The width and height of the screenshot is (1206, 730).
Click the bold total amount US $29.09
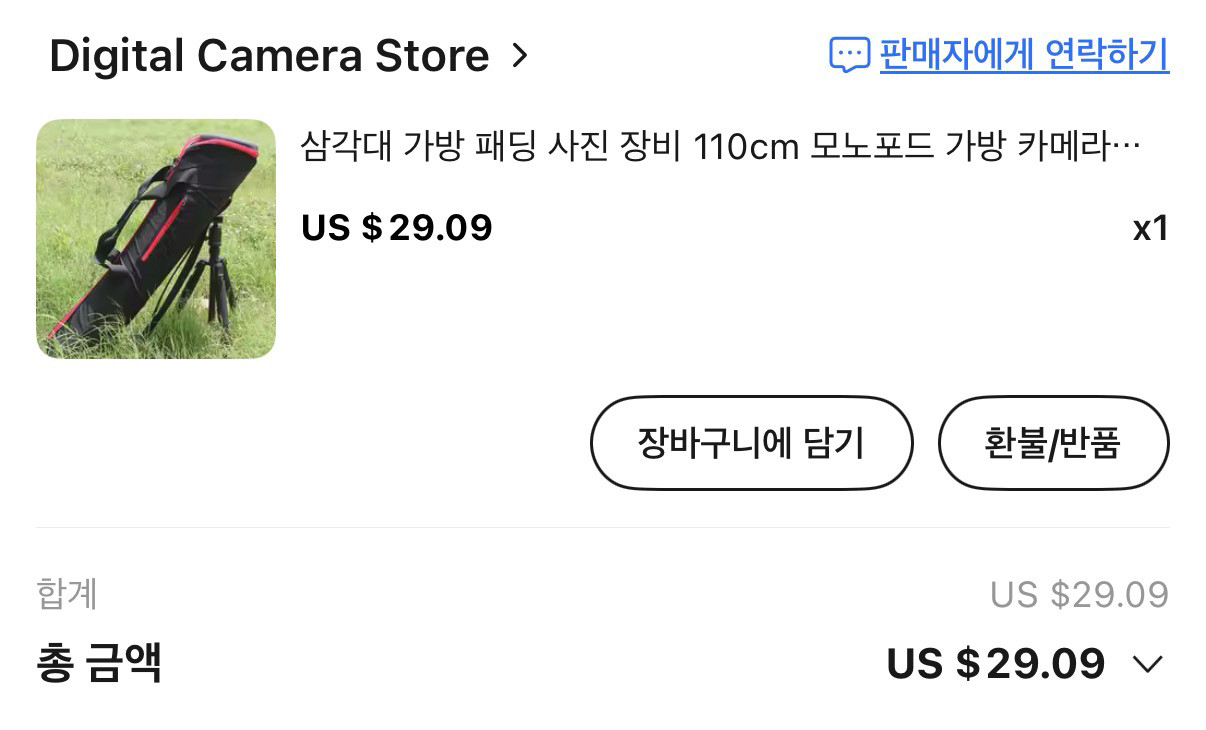995,664
